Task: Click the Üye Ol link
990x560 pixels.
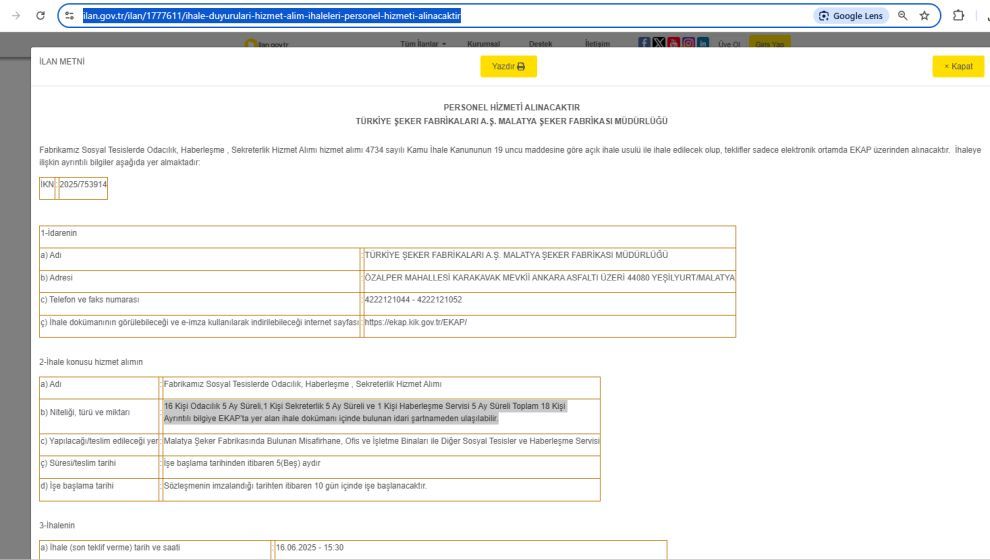Action: click(729, 44)
